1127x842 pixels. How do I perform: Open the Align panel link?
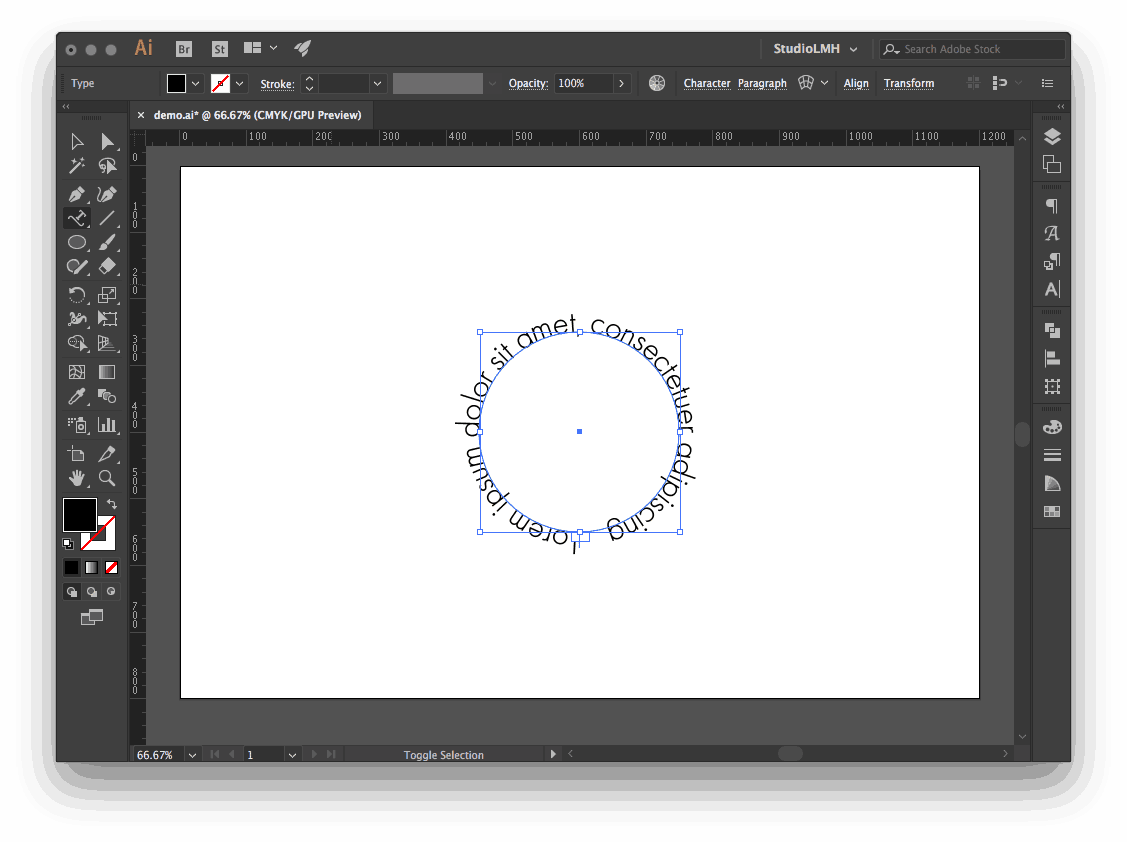coord(855,83)
